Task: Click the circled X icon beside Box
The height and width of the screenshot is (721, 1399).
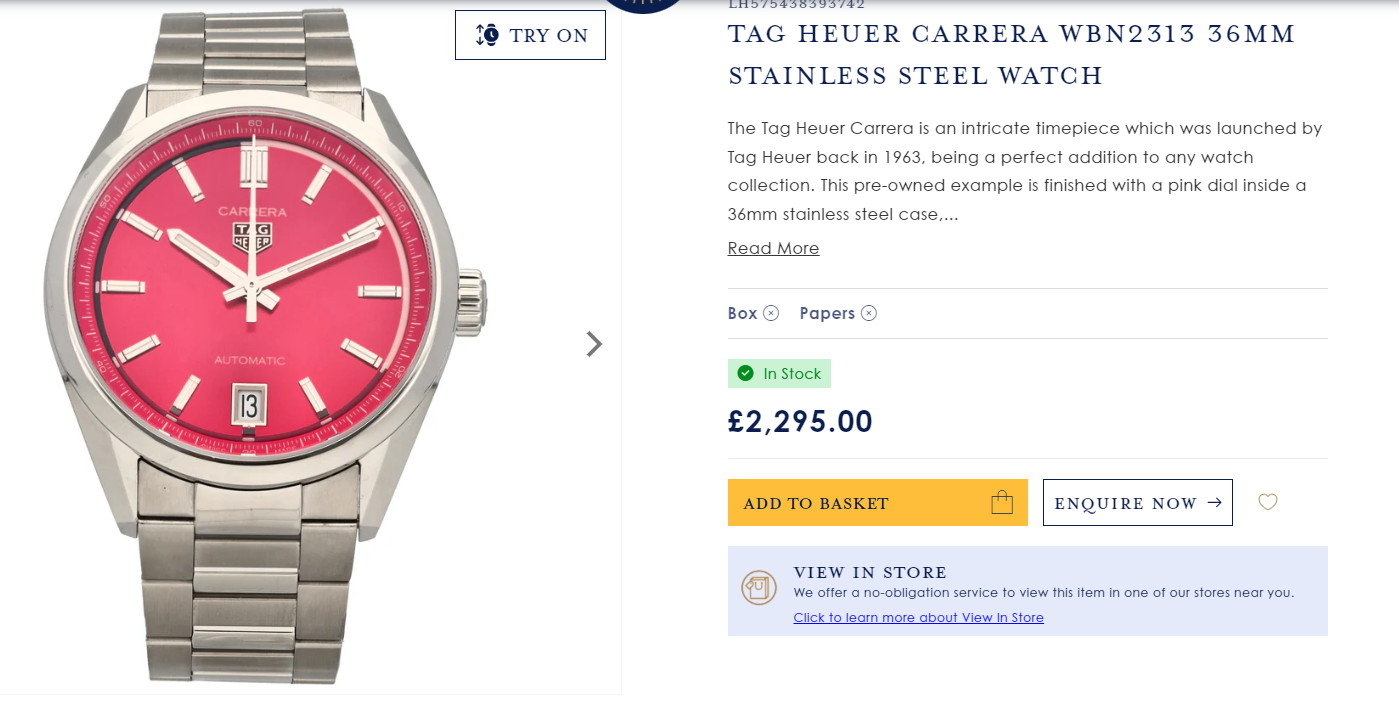Action: point(771,313)
